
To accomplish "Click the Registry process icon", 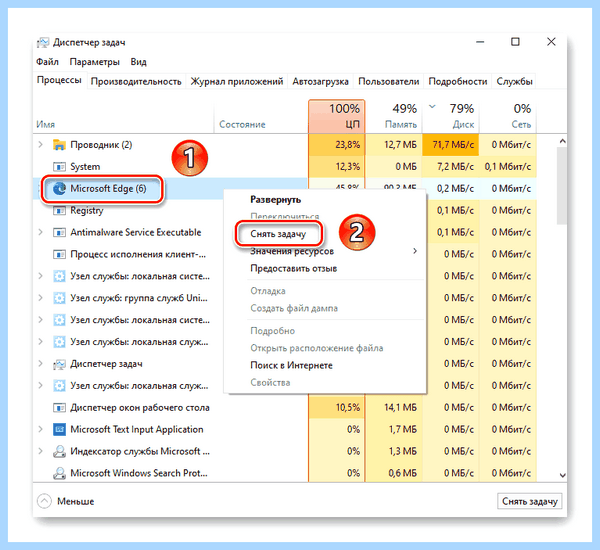I will 59,211.
